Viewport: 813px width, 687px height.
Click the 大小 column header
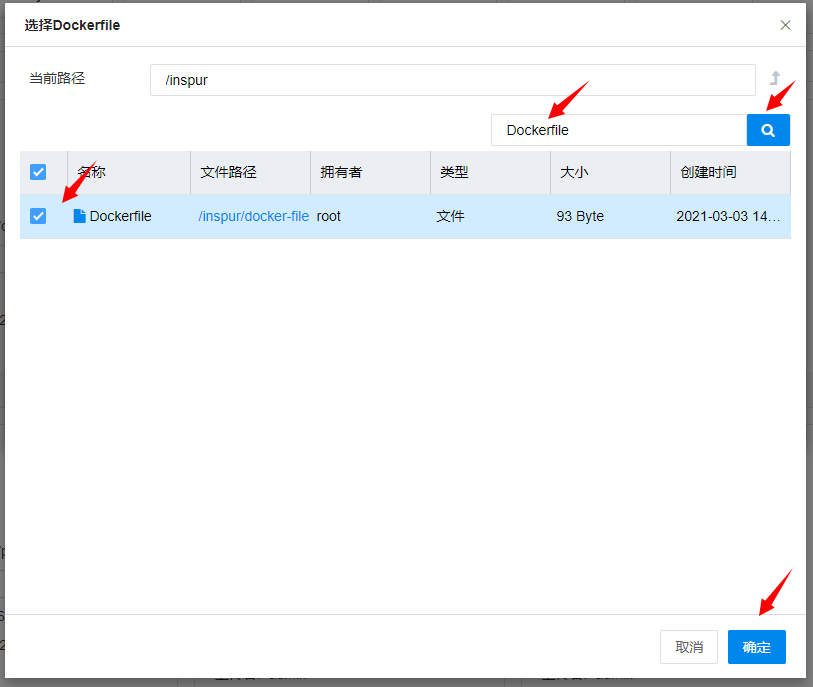[x=574, y=172]
